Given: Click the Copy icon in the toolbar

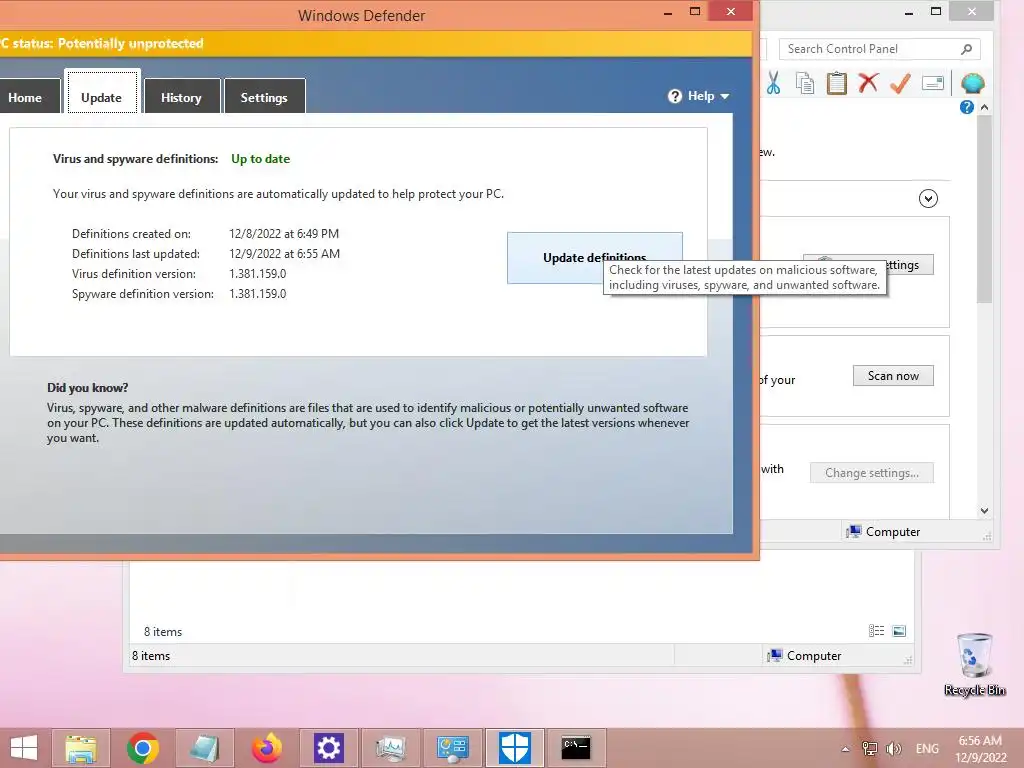Looking at the screenshot, I should point(805,83).
